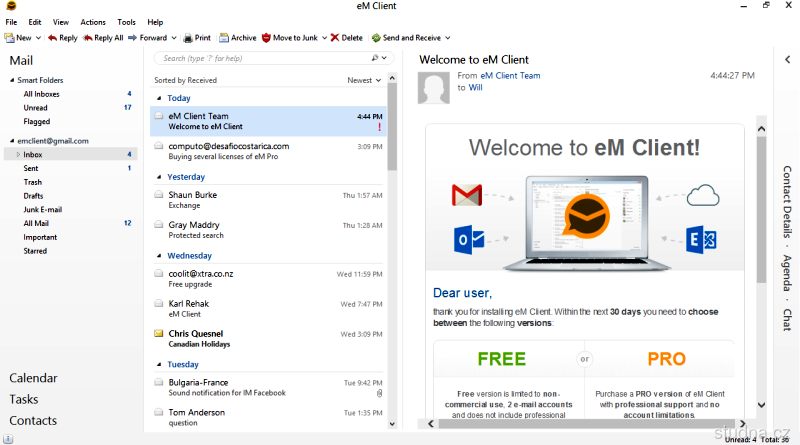
Task: Open the Actions menu
Action: click(x=93, y=22)
